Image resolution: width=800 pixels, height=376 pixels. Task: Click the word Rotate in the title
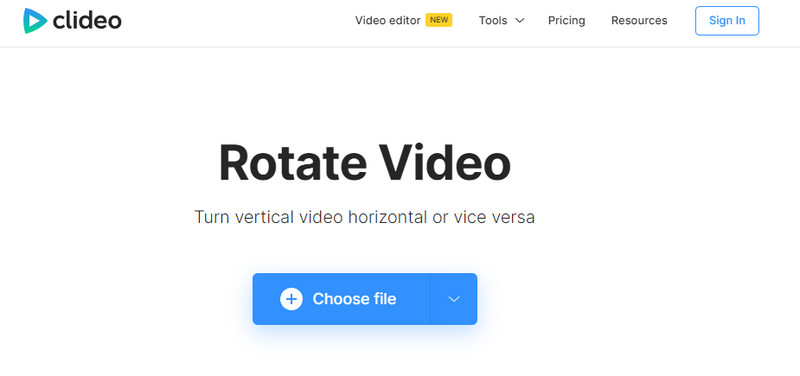point(293,163)
